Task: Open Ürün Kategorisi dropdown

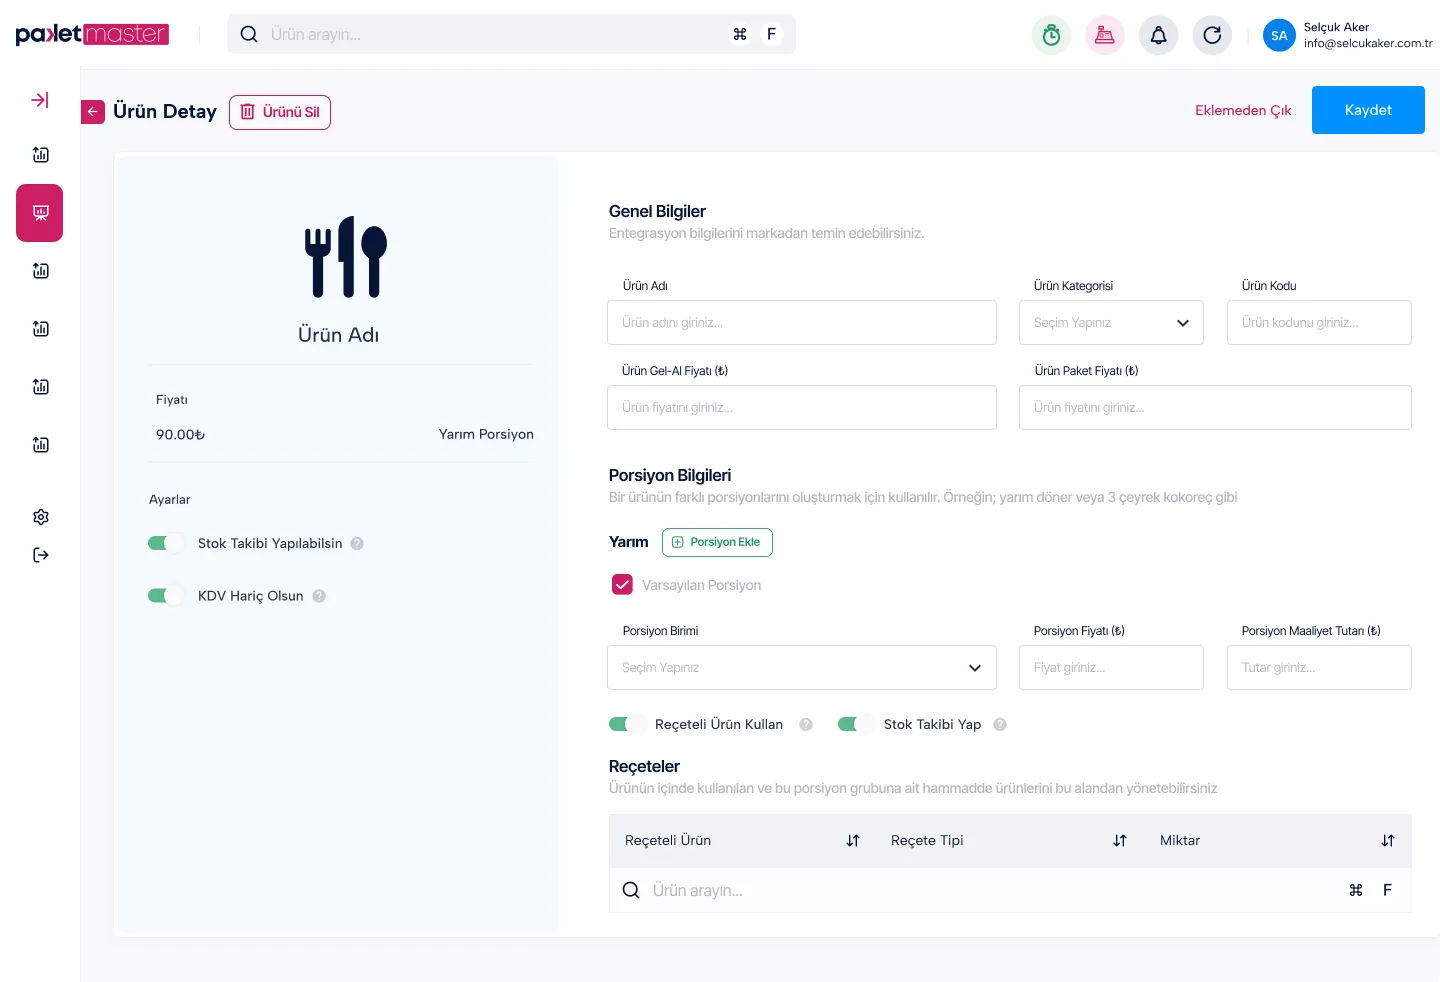Action: click(x=1111, y=323)
